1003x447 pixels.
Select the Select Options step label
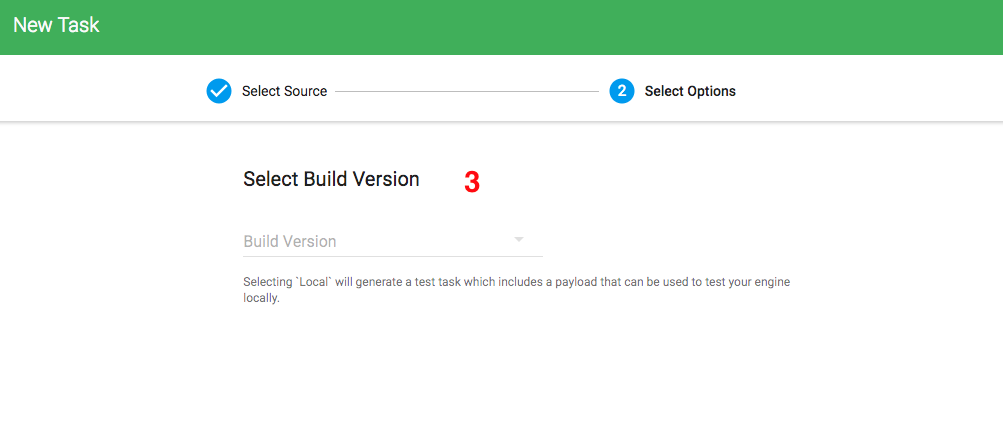click(690, 91)
